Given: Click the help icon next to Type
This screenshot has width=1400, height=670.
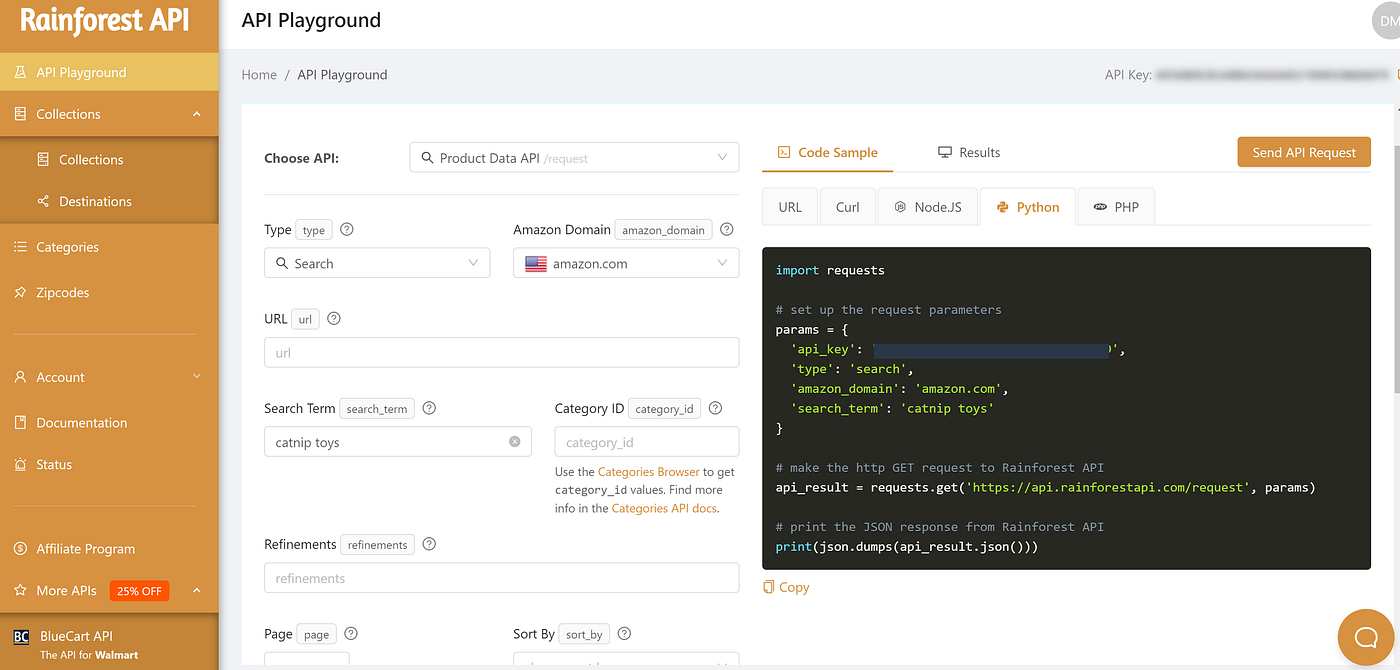Looking at the screenshot, I should [x=347, y=229].
